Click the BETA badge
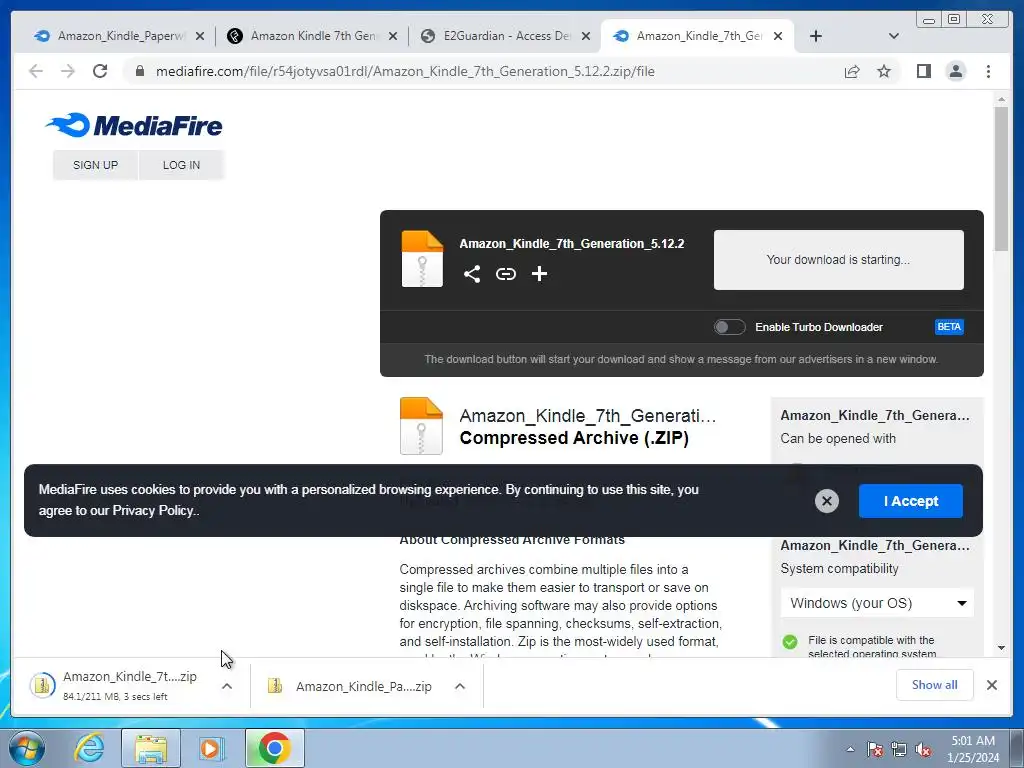Screen dimensions: 1024x768 (949, 327)
